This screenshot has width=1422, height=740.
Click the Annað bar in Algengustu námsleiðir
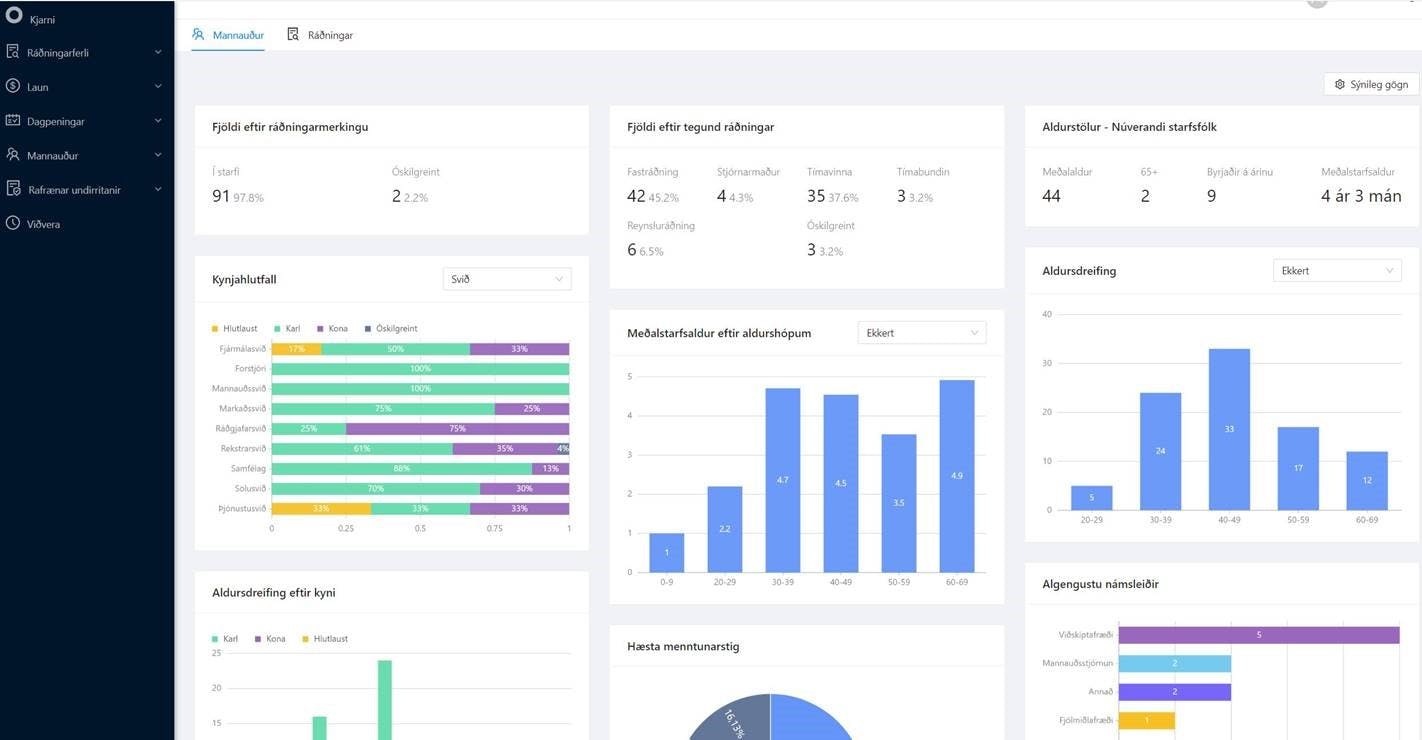point(1175,692)
